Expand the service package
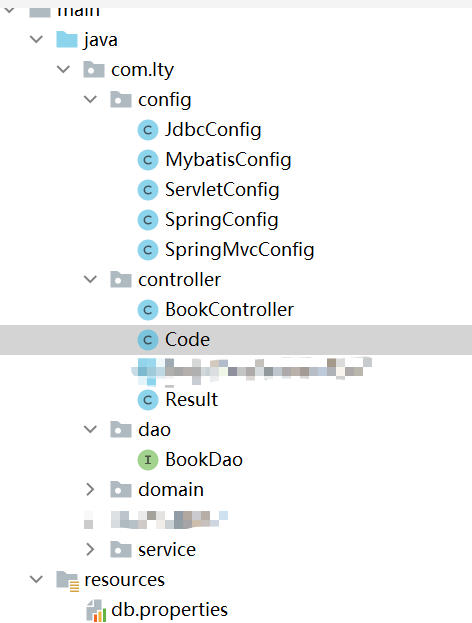The image size is (472, 623). (x=90, y=549)
